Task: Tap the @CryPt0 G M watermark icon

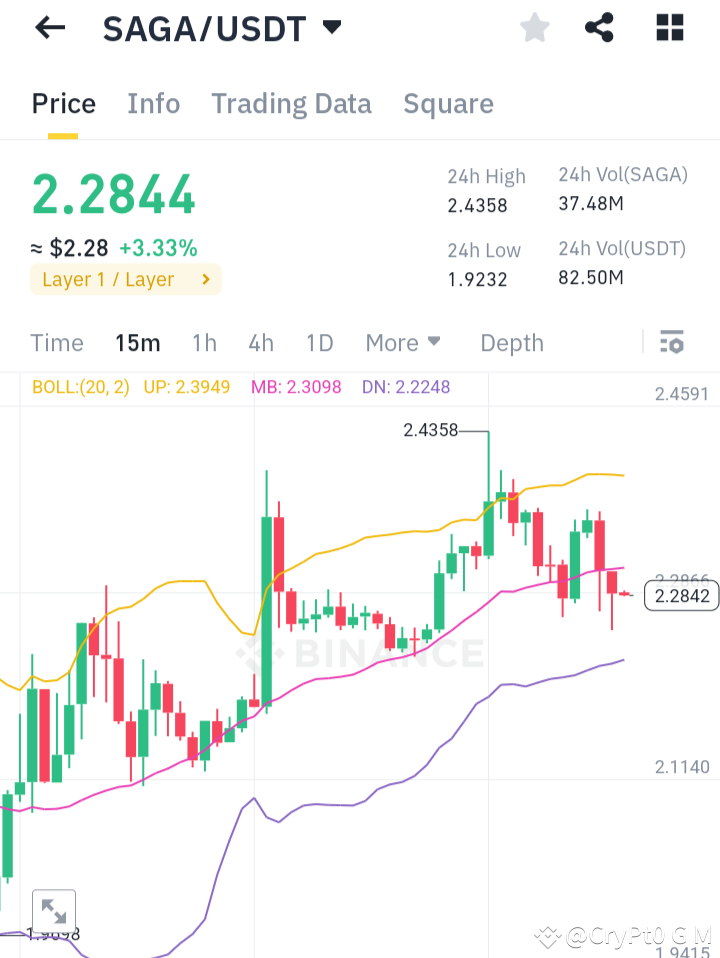Action: 548,937
